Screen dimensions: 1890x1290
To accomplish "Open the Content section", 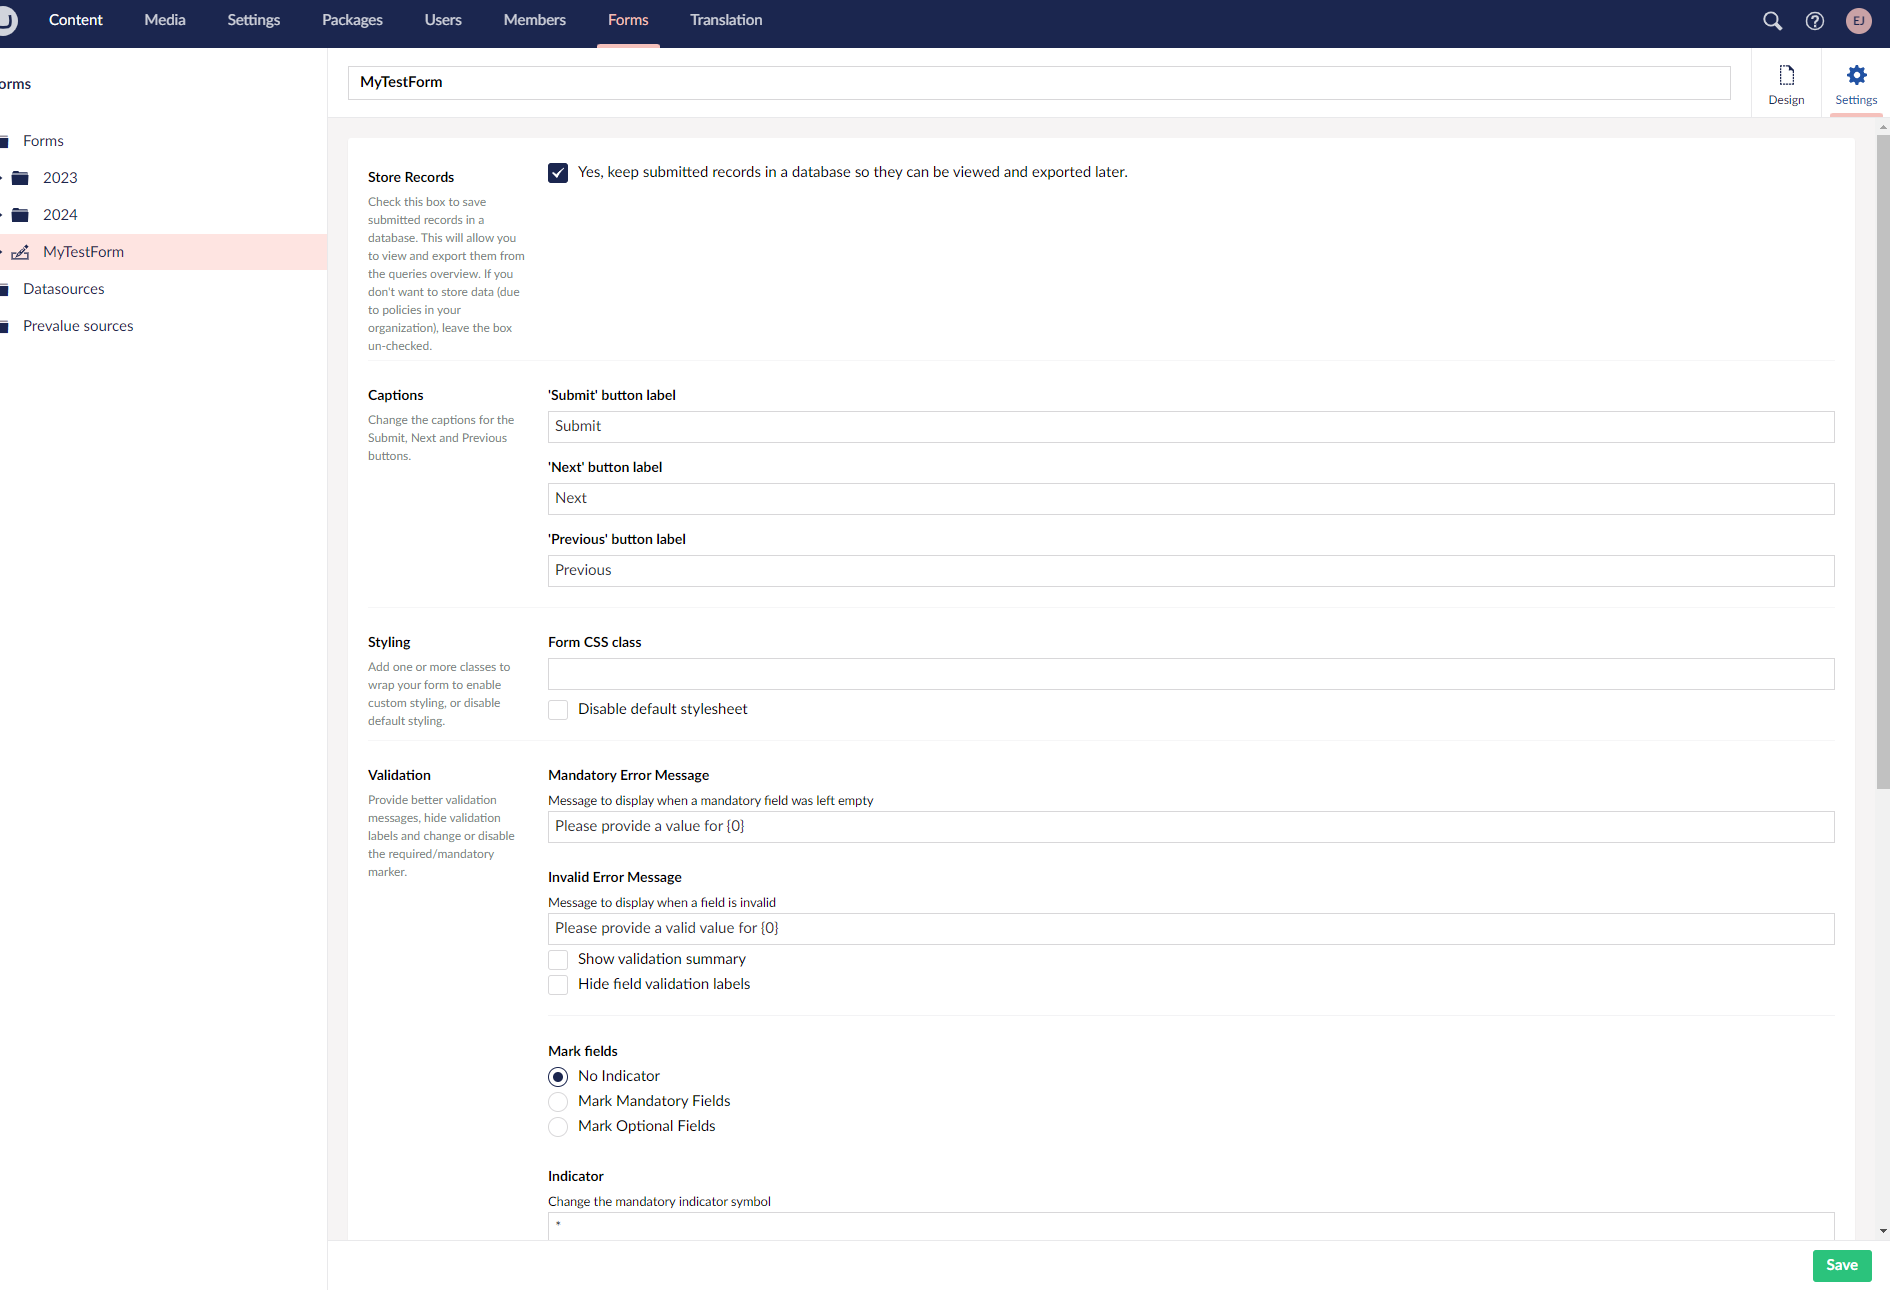I will [76, 20].
